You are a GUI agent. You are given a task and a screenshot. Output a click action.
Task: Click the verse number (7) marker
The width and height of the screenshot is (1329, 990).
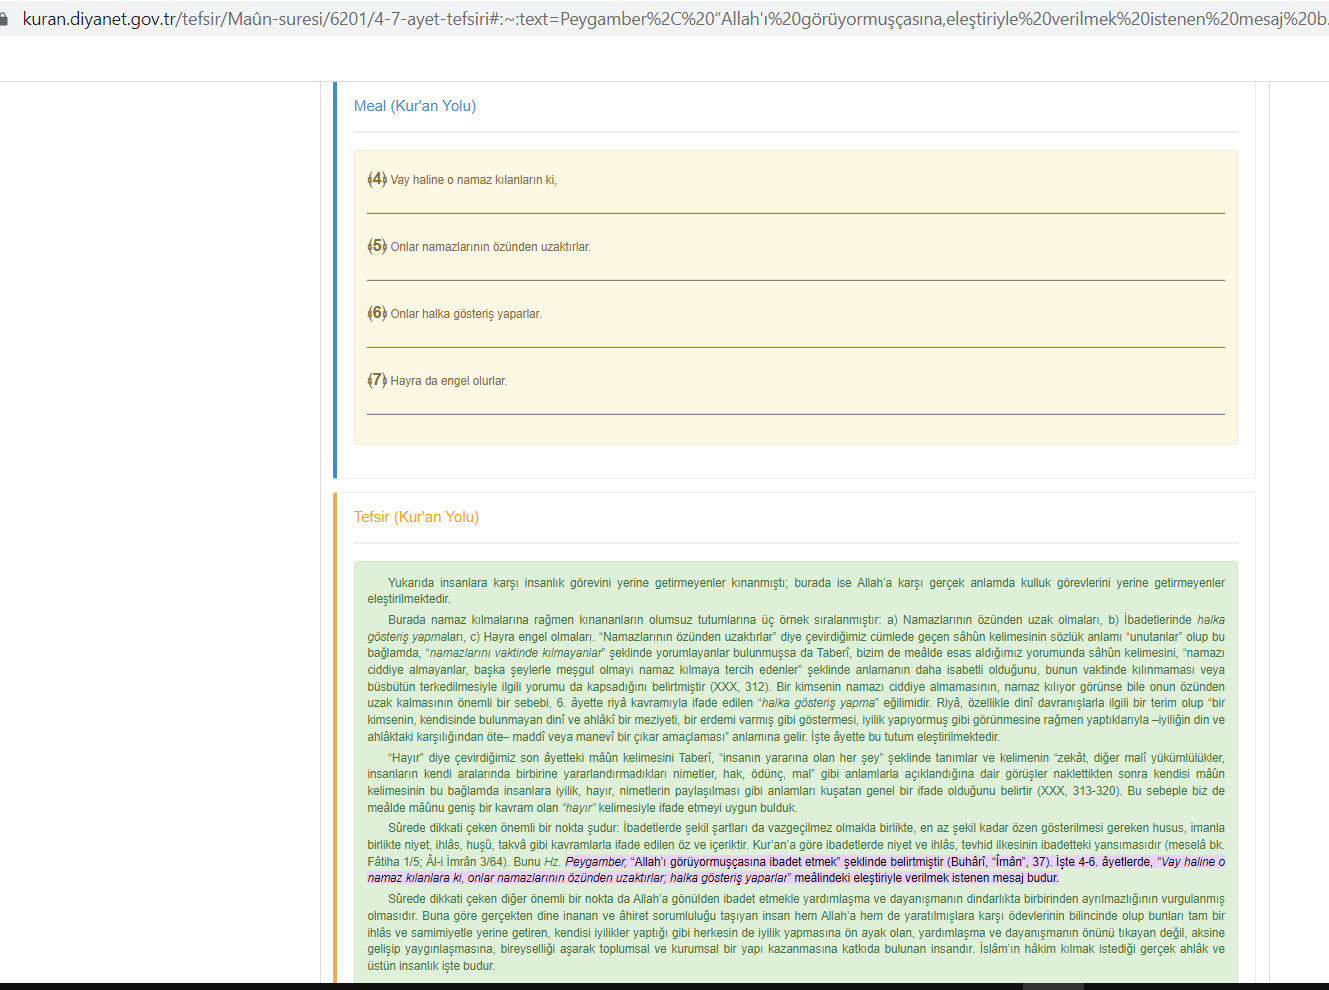tap(377, 380)
